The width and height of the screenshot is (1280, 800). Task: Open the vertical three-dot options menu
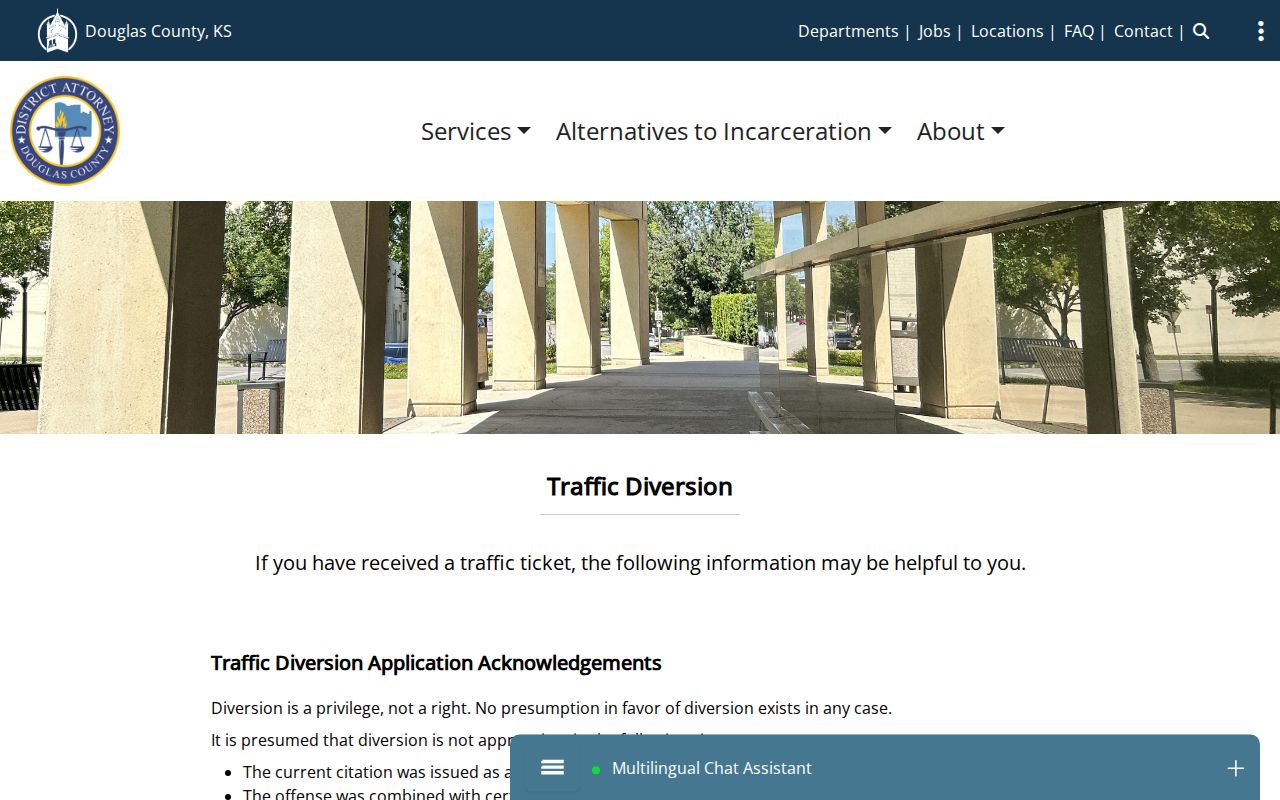pyautogui.click(x=1260, y=31)
